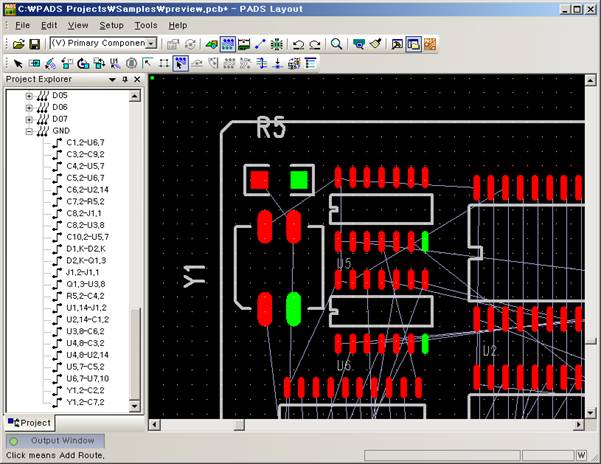The width and height of the screenshot is (601, 464).
Task: Select pin pair R5.2-C4.2
Action: (x=85, y=296)
